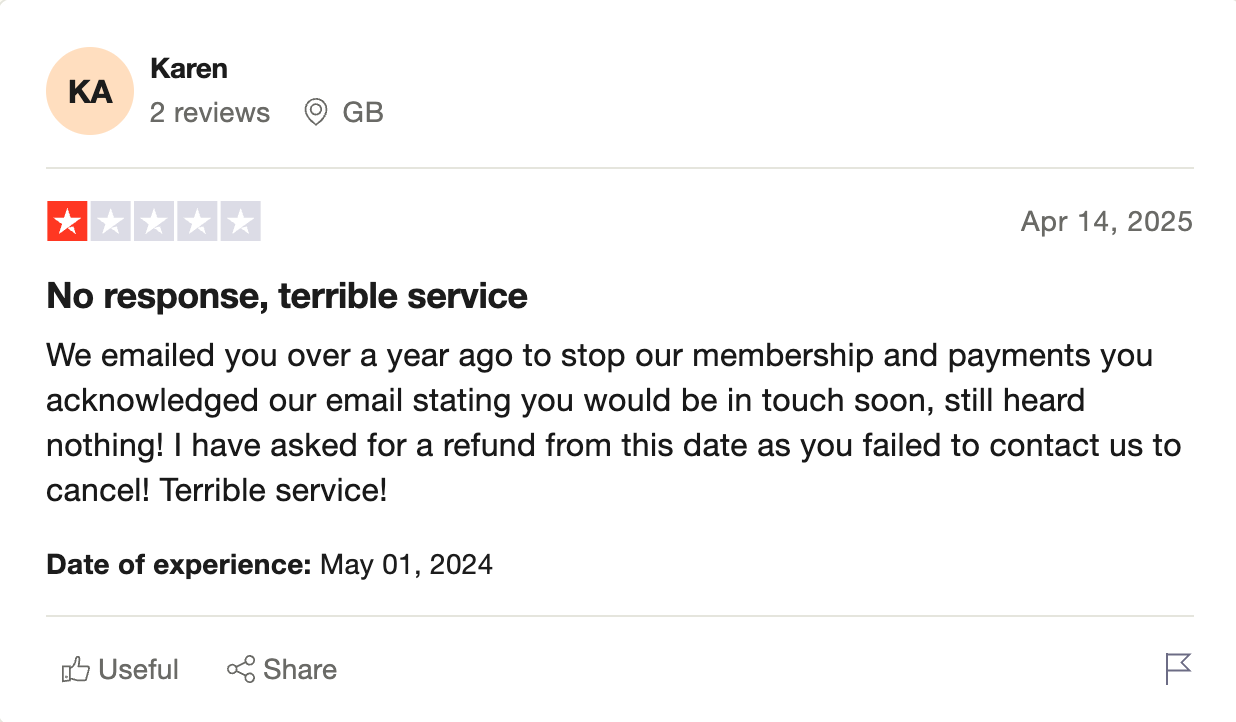Open Karen's reviewer profile name
This screenshot has height=722, width=1236.
click(188, 69)
